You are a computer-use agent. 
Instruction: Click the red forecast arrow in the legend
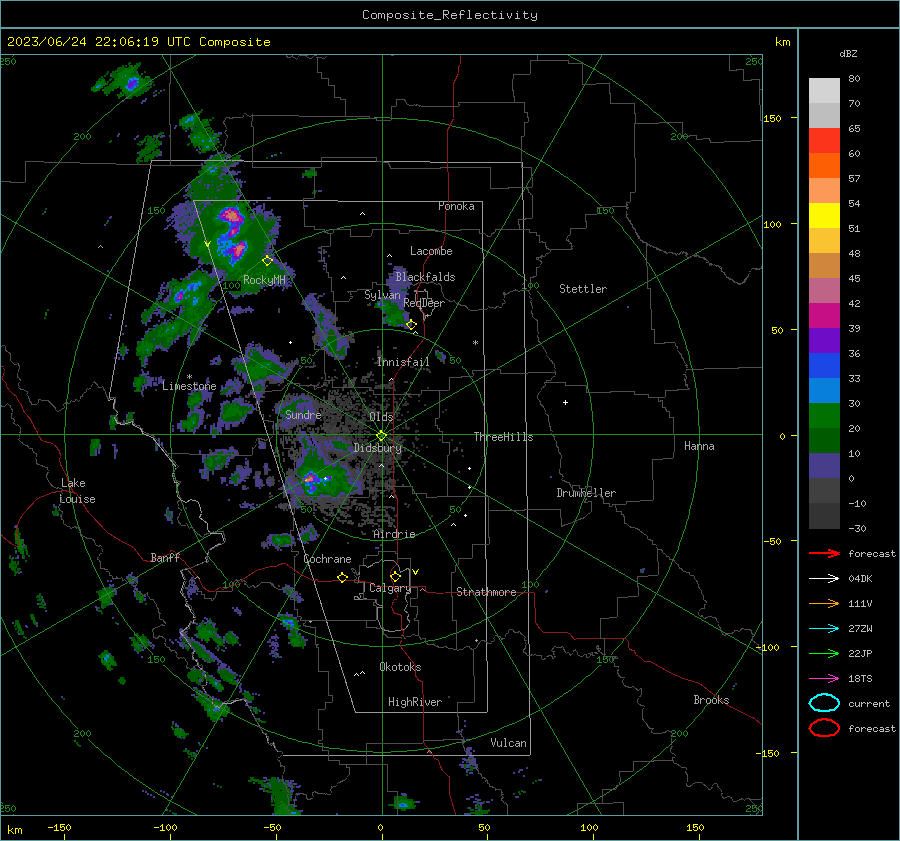click(x=824, y=553)
